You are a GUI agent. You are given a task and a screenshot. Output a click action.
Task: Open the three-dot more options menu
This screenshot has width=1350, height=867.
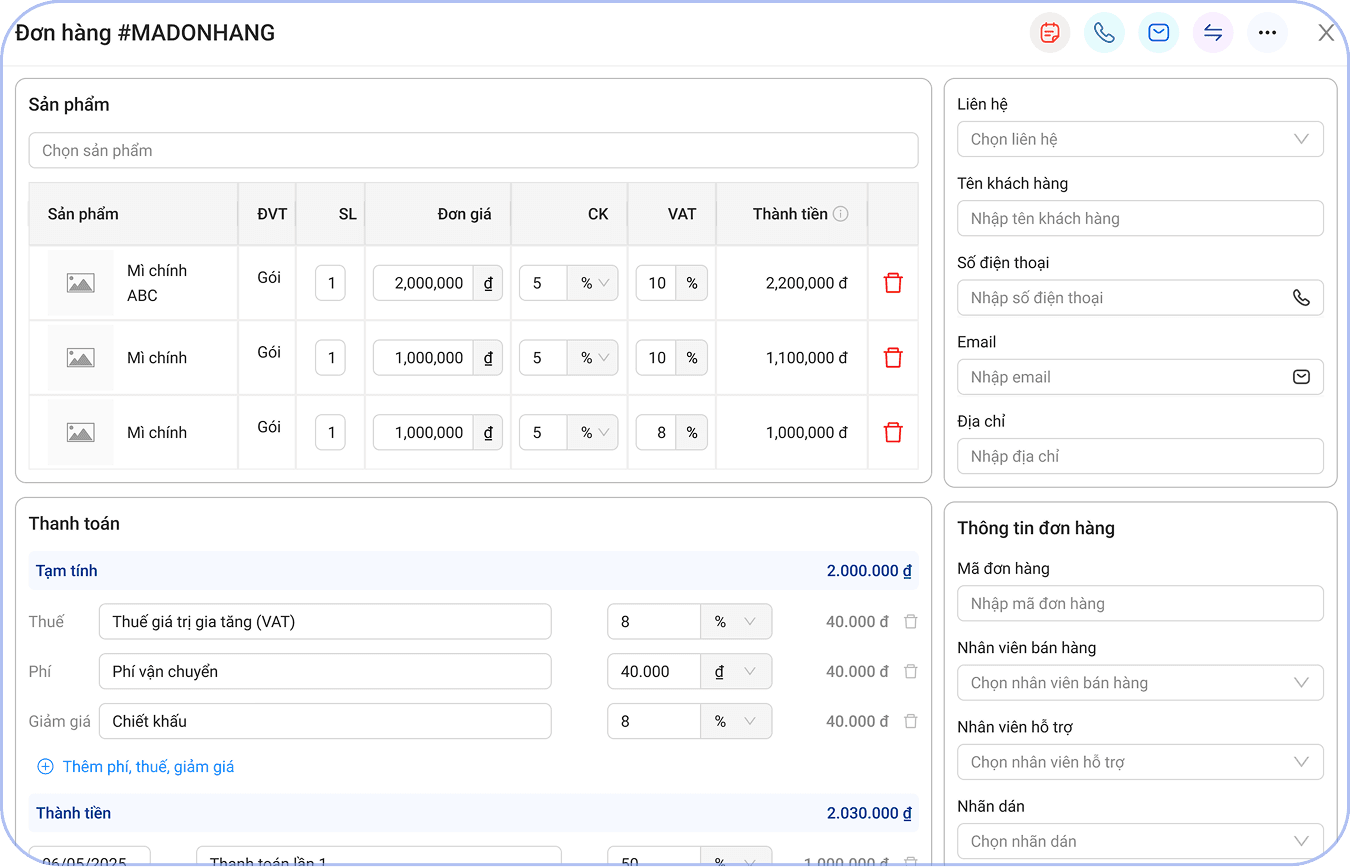1267,33
